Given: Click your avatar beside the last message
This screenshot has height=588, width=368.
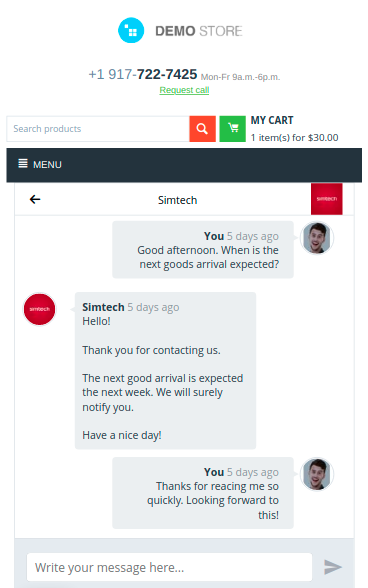Looking at the screenshot, I should click(317, 474).
